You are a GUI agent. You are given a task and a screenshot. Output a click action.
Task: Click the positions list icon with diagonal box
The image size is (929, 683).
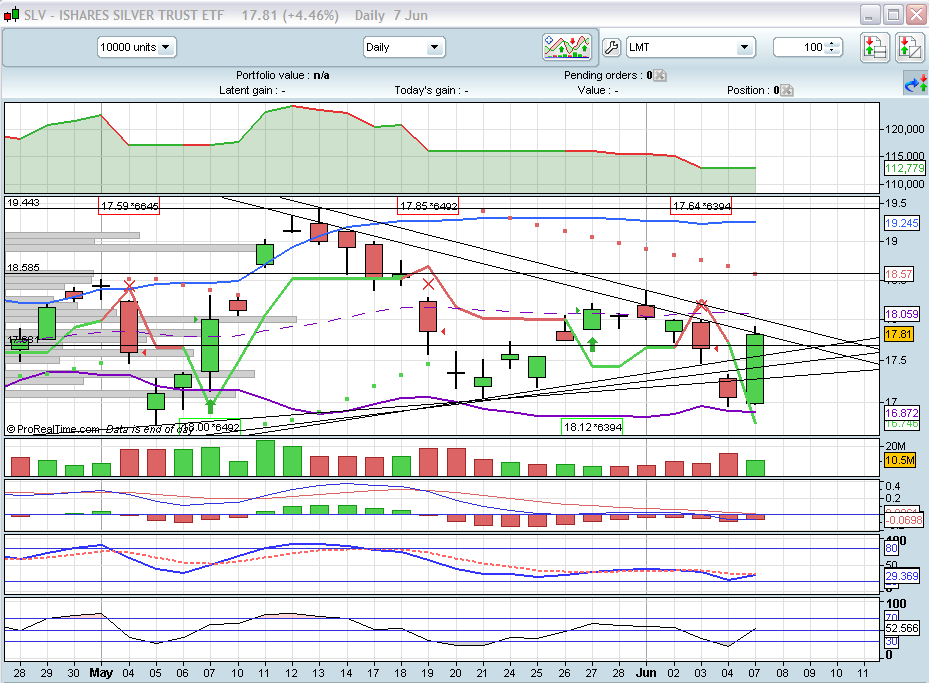(909, 47)
